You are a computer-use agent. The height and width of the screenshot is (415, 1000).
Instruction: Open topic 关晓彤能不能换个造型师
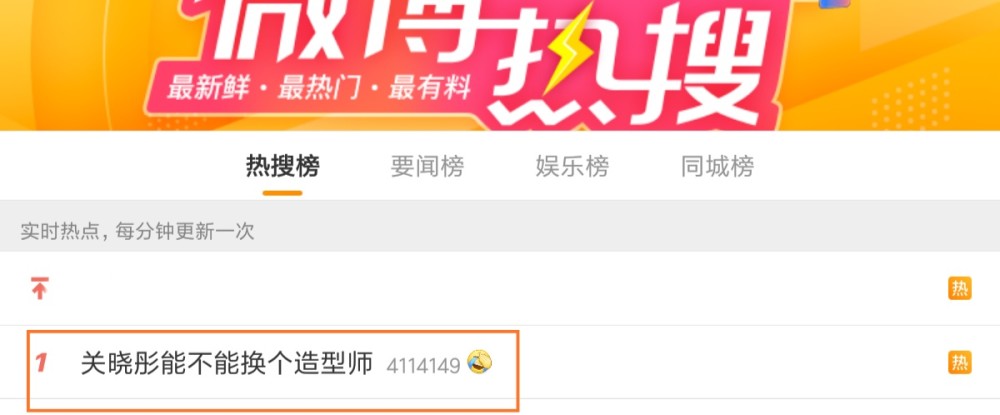click(226, 363)
